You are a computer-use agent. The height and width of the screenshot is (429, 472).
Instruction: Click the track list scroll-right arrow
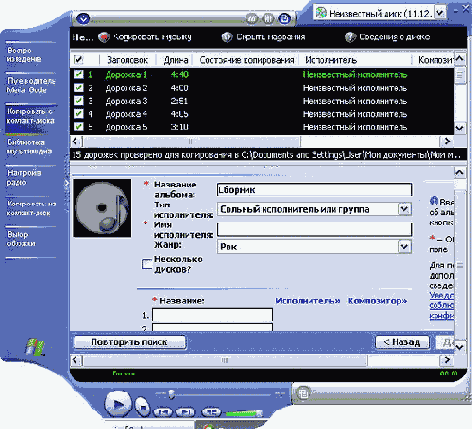click(x=447, y=141)
